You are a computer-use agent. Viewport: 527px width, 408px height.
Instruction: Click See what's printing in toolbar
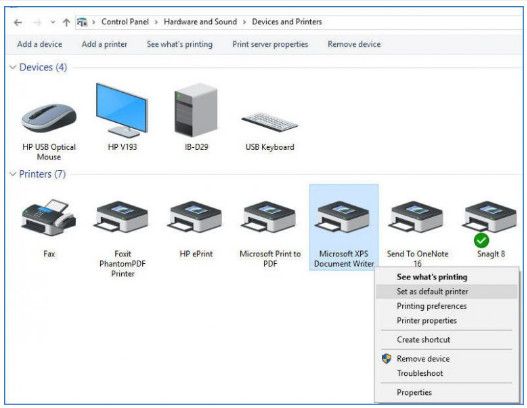click(179, 44)
